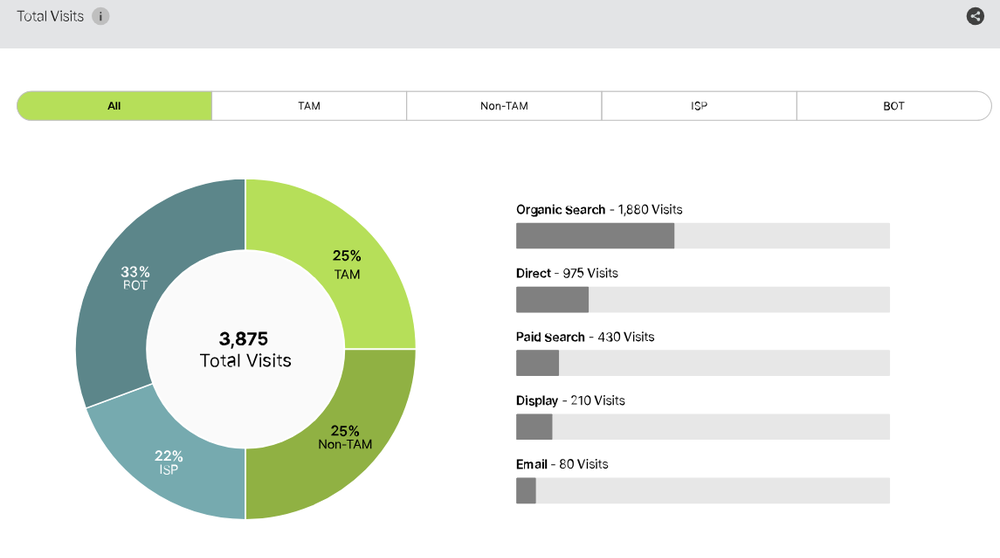The width and height of the screenshot is (1000, 558).
Task: Click the "Organic Search - 1,880 Visits" label
Action: pyautogui.click(x=599, y=210)
